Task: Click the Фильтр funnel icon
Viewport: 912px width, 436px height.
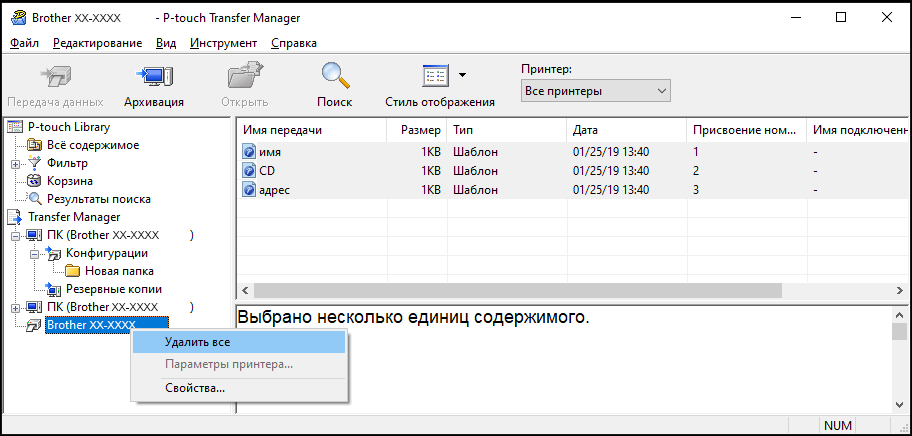Action: (x=35, y=163)
